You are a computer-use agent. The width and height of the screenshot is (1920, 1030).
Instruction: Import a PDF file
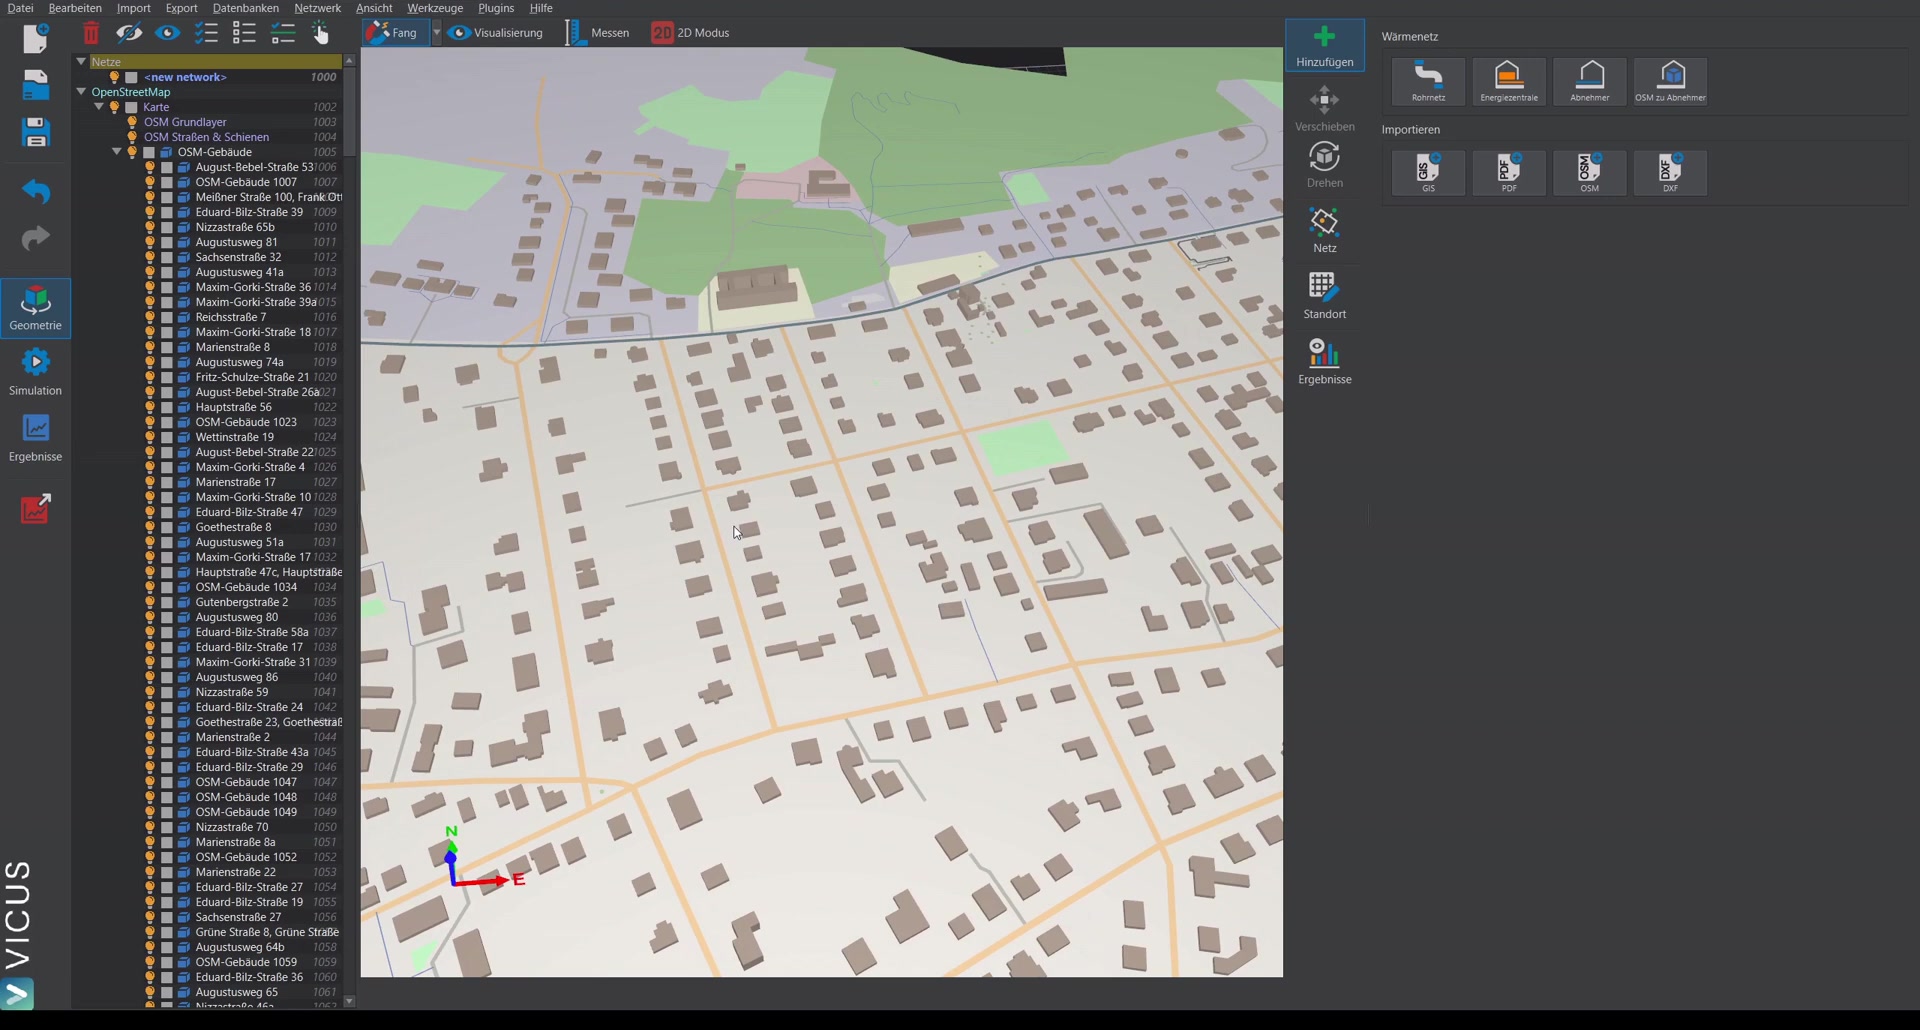[1509, 173]
